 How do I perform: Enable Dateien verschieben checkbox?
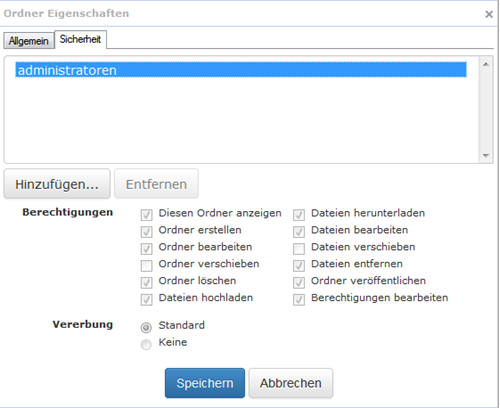coord(299,249)
